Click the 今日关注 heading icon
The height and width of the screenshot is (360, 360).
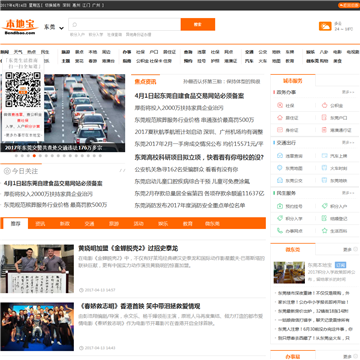(7, 171)
